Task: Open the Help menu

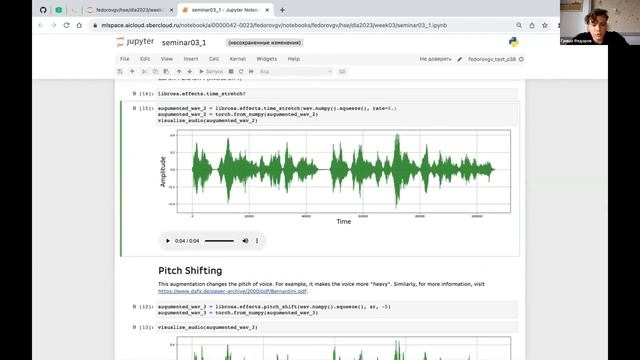Action: tap(293, 59)
